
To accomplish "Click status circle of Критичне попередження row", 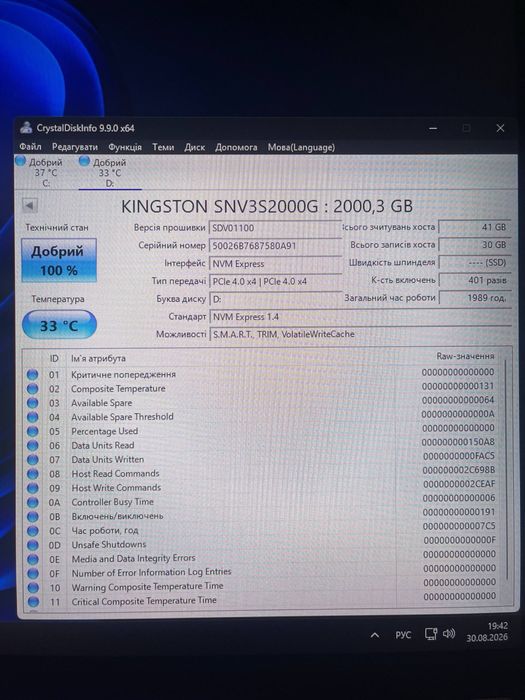I will [x=33, y=375].
